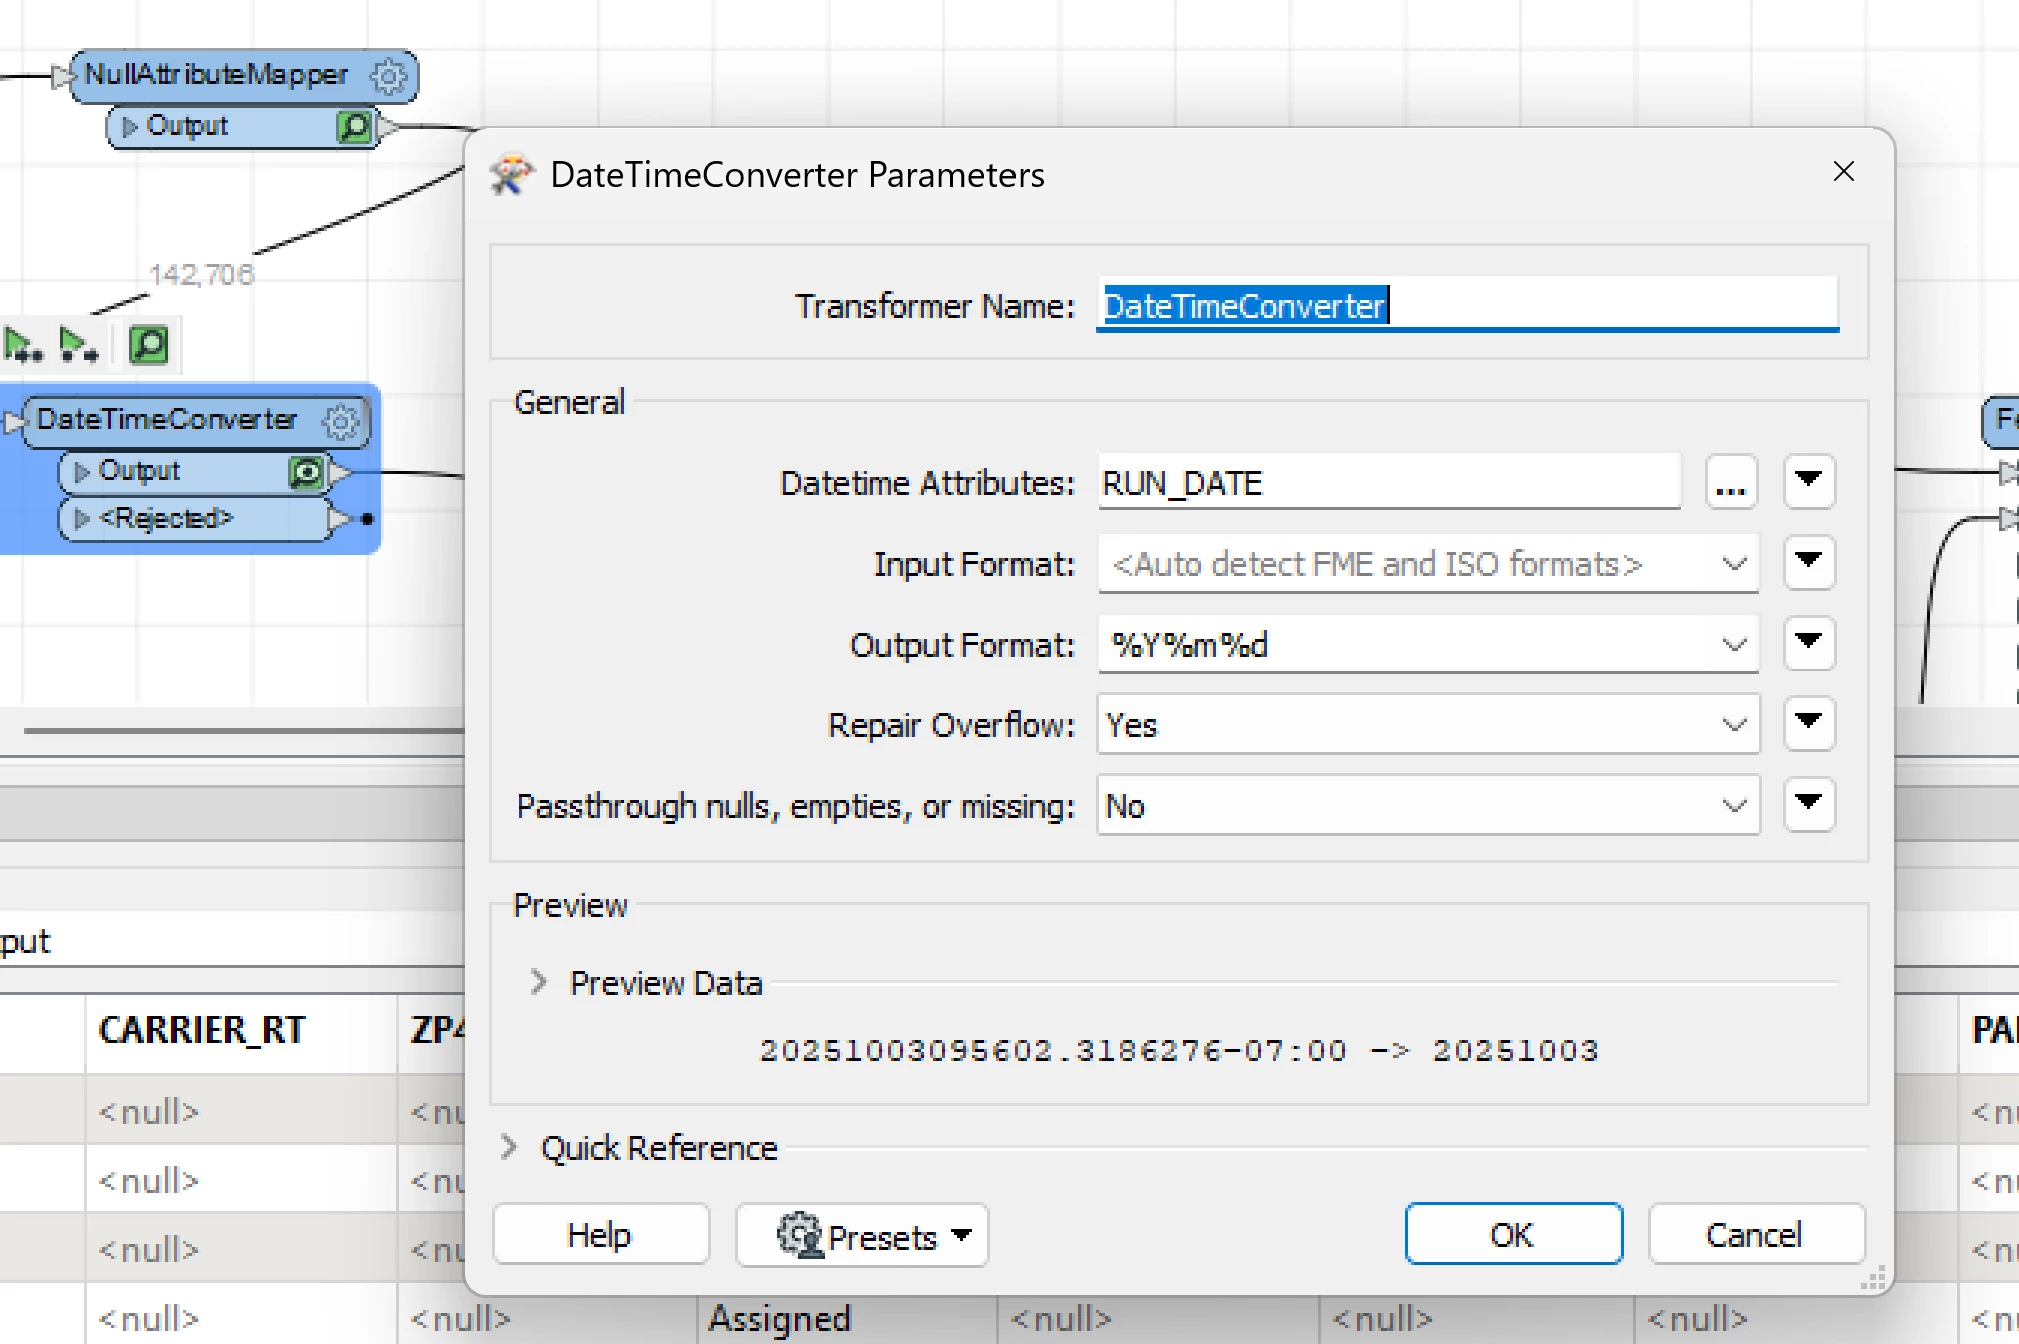
Task: Expand the Rejected port triangle
Action: coord(82,518)
